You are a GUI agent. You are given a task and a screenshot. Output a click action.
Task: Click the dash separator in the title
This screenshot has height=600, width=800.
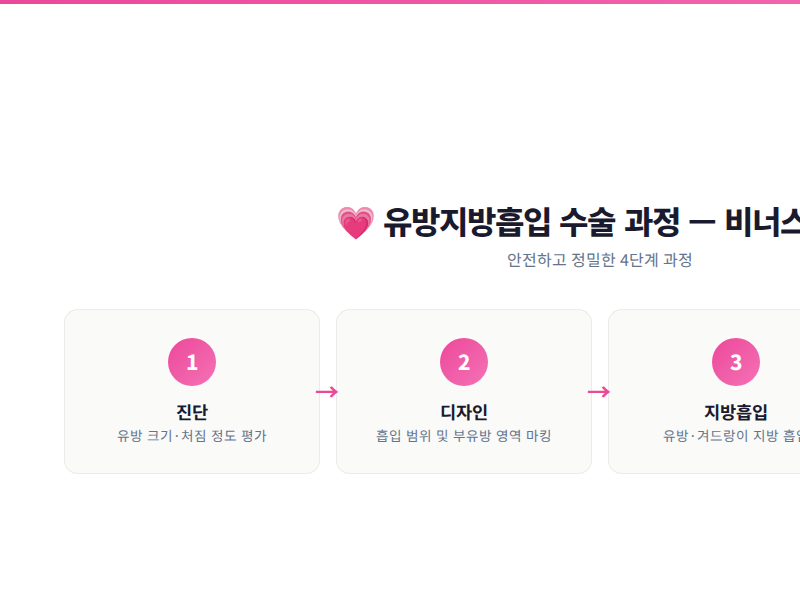[702, 221]
